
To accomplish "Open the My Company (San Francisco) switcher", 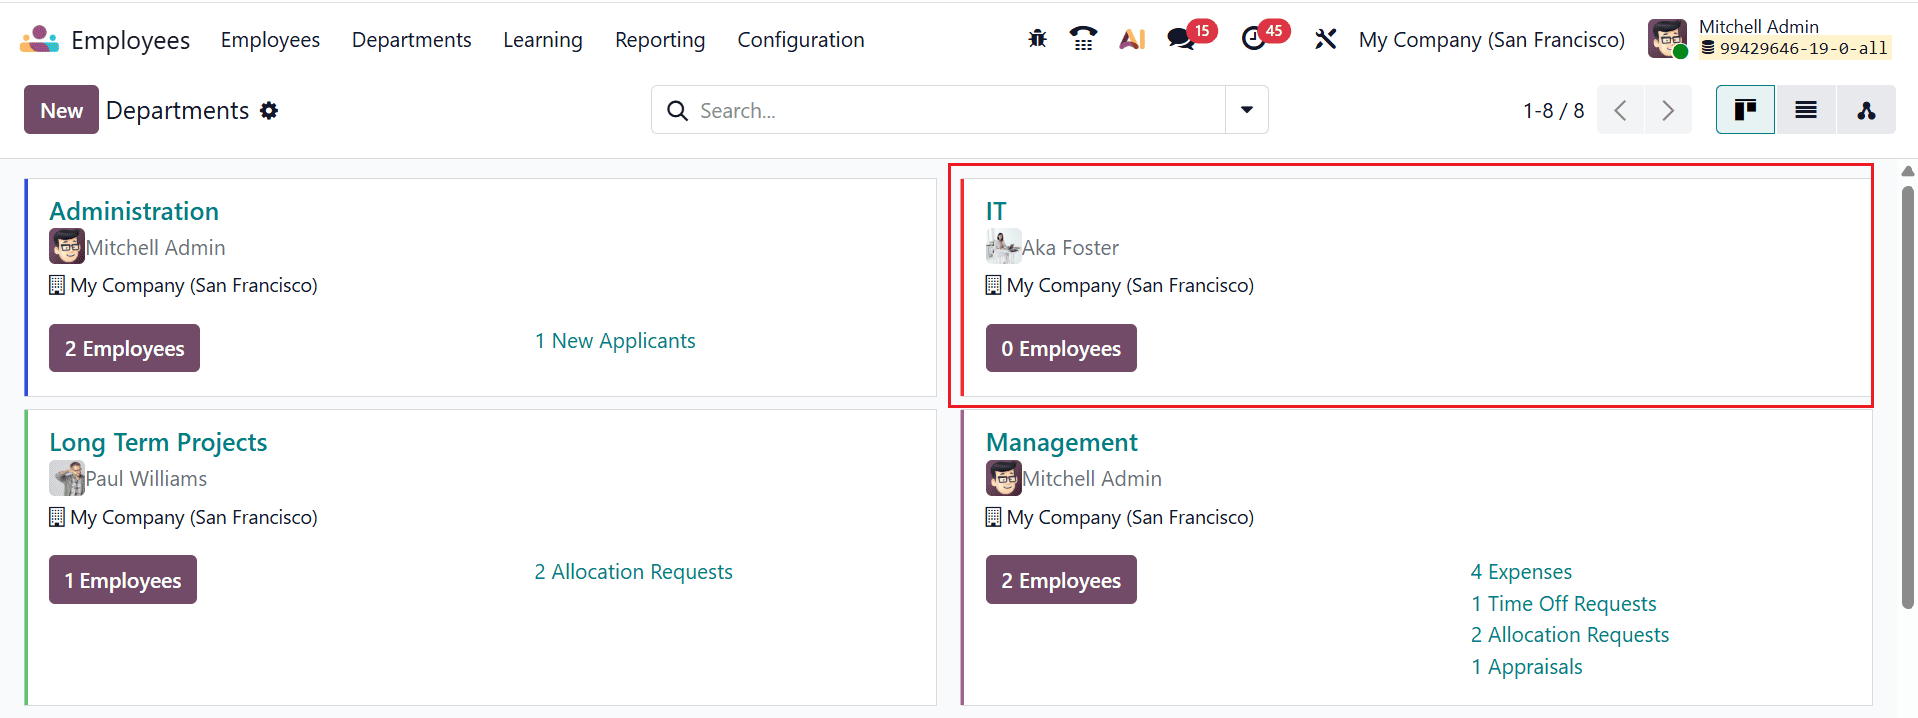I will tap(1491, 39).
